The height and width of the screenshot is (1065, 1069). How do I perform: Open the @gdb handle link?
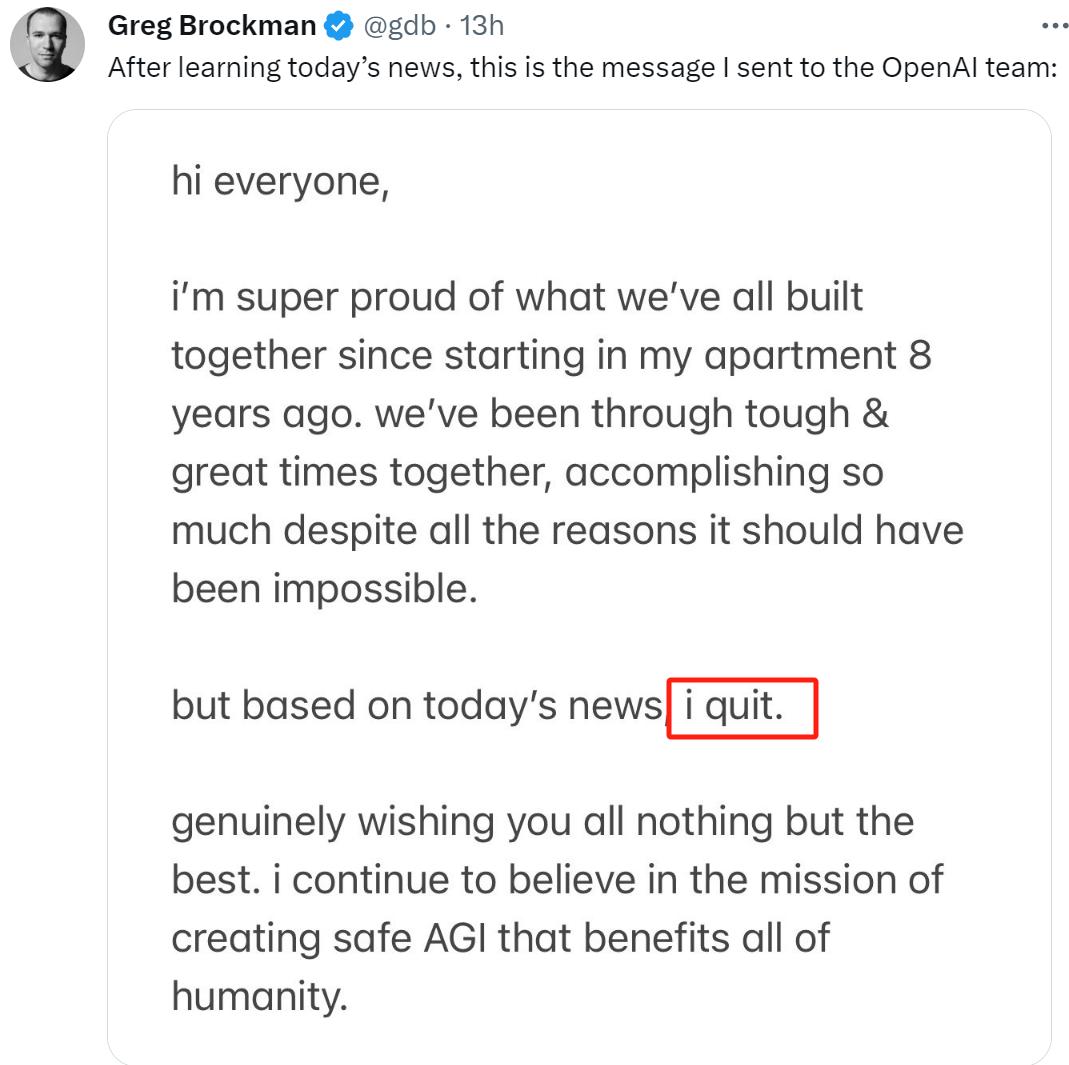pos(399,26)
